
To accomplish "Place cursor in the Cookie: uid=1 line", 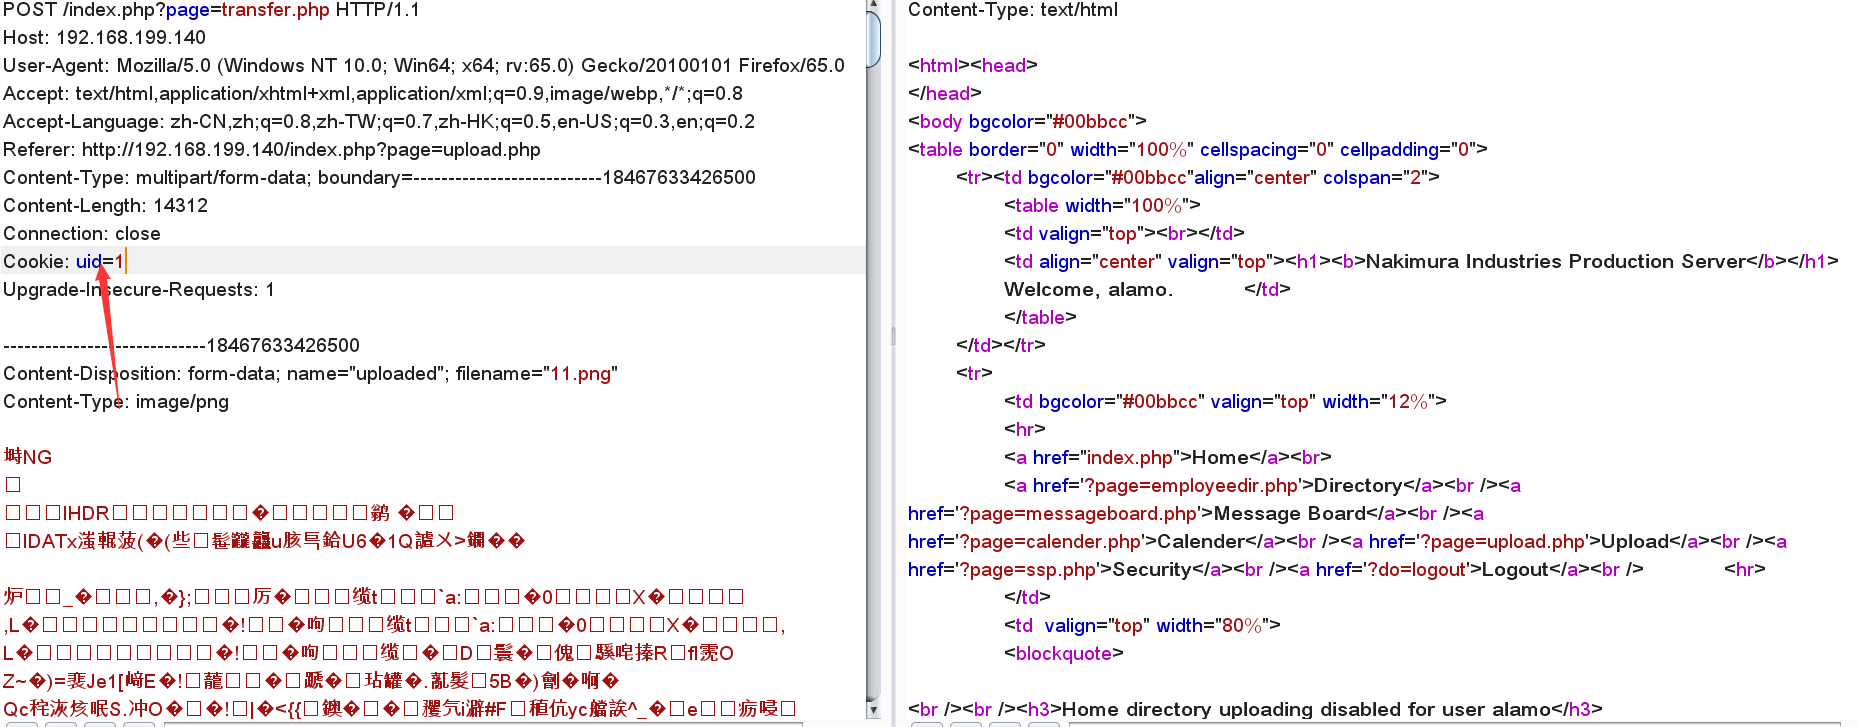I will [x=433, y=261].
